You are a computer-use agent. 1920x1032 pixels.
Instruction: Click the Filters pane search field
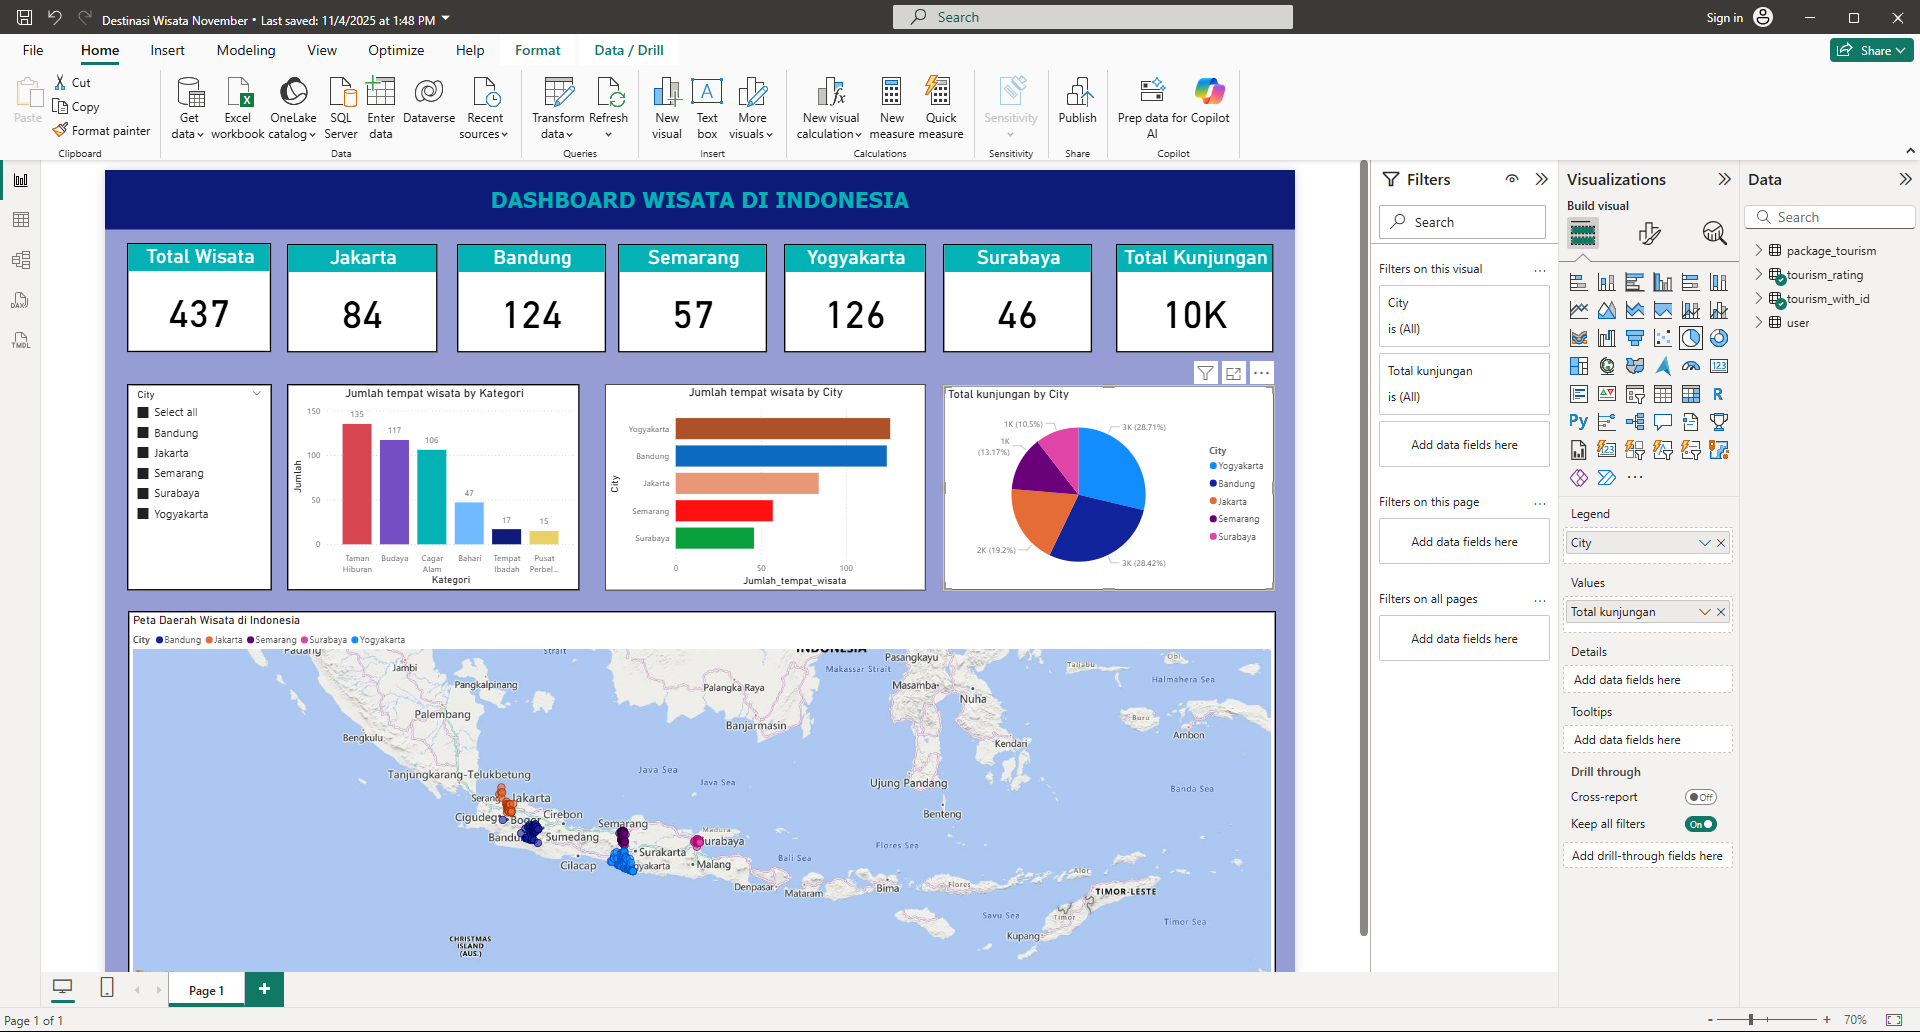tap(1462, 221)
